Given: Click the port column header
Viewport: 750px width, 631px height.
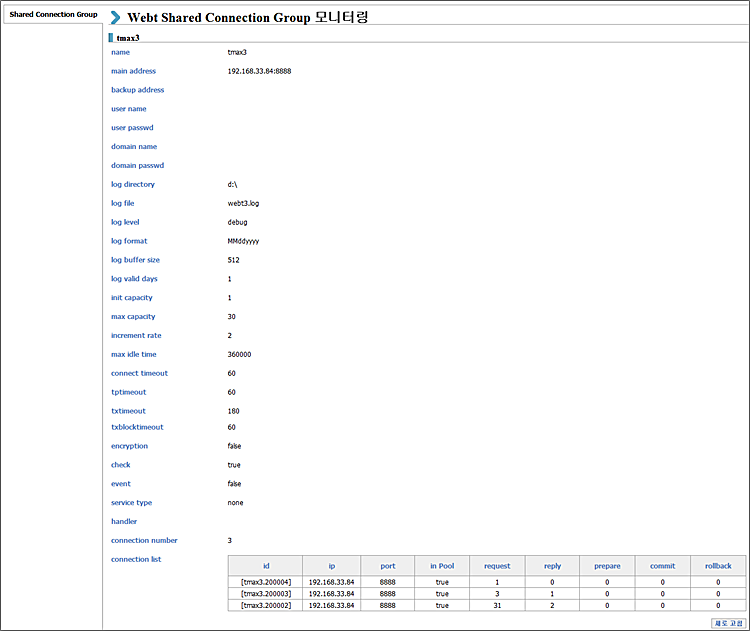Looking at the screenshot, I should pos(387,566).
